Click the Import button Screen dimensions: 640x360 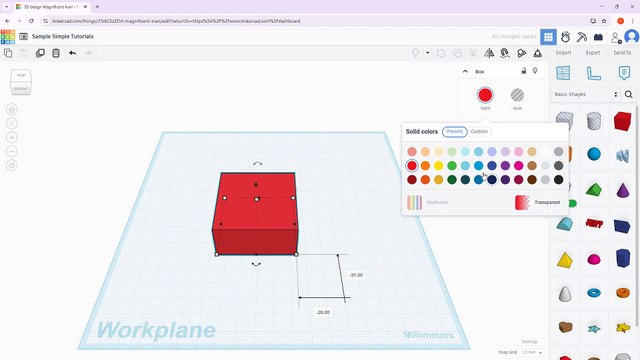tap(563, 53)
